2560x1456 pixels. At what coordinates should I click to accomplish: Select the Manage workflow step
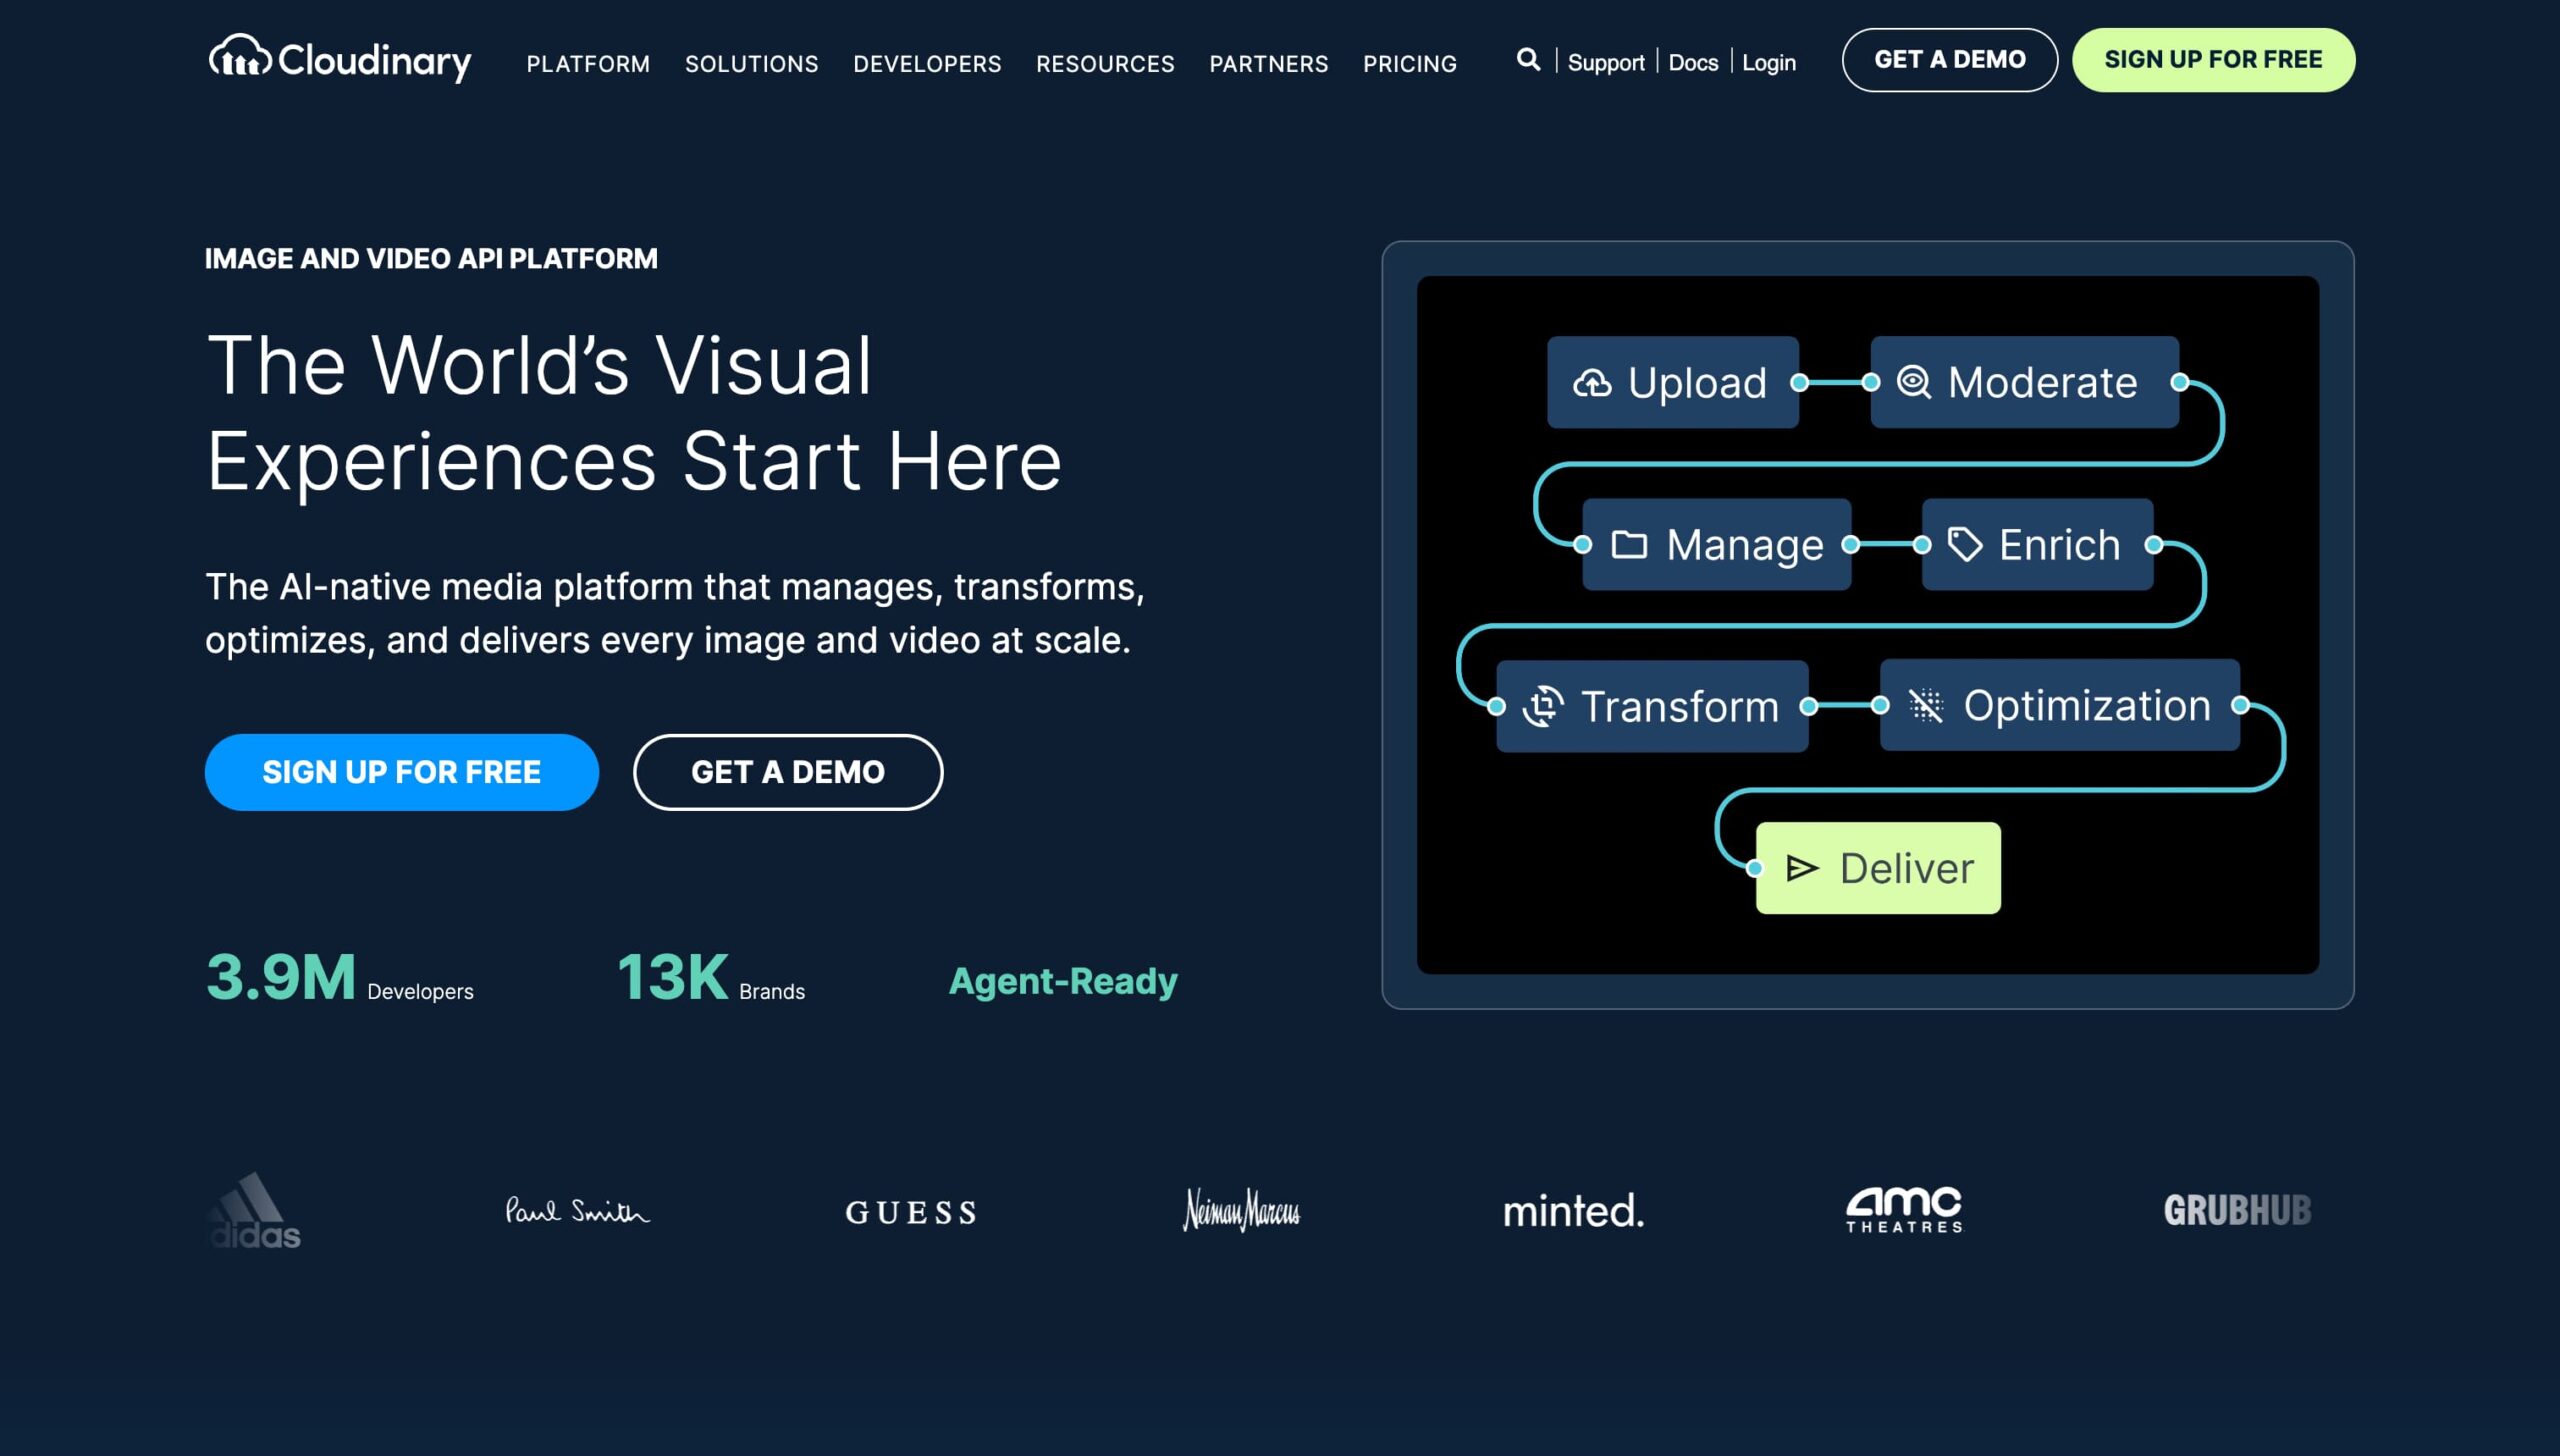coord(1717,544)
